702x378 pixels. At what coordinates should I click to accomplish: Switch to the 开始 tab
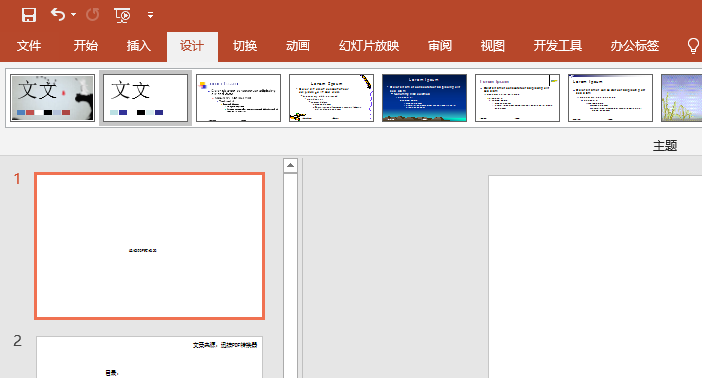click(x=86, y=46)
